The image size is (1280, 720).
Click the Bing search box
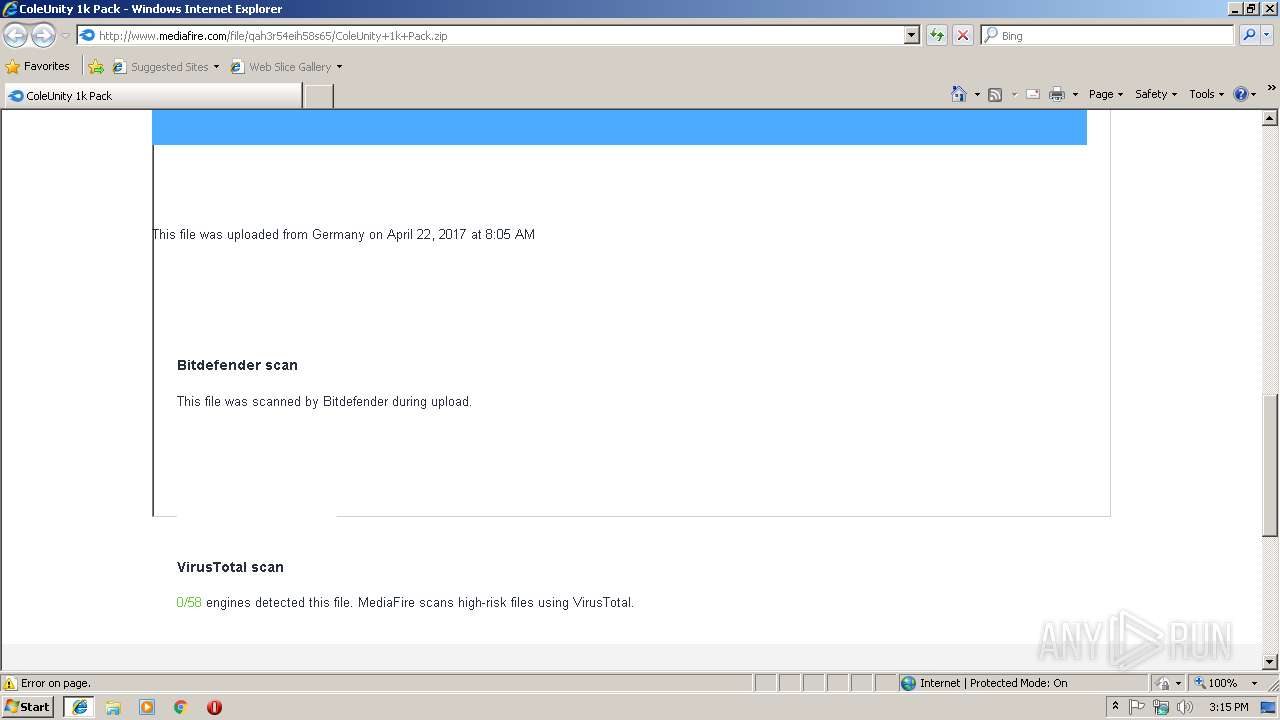point(1107,35)
